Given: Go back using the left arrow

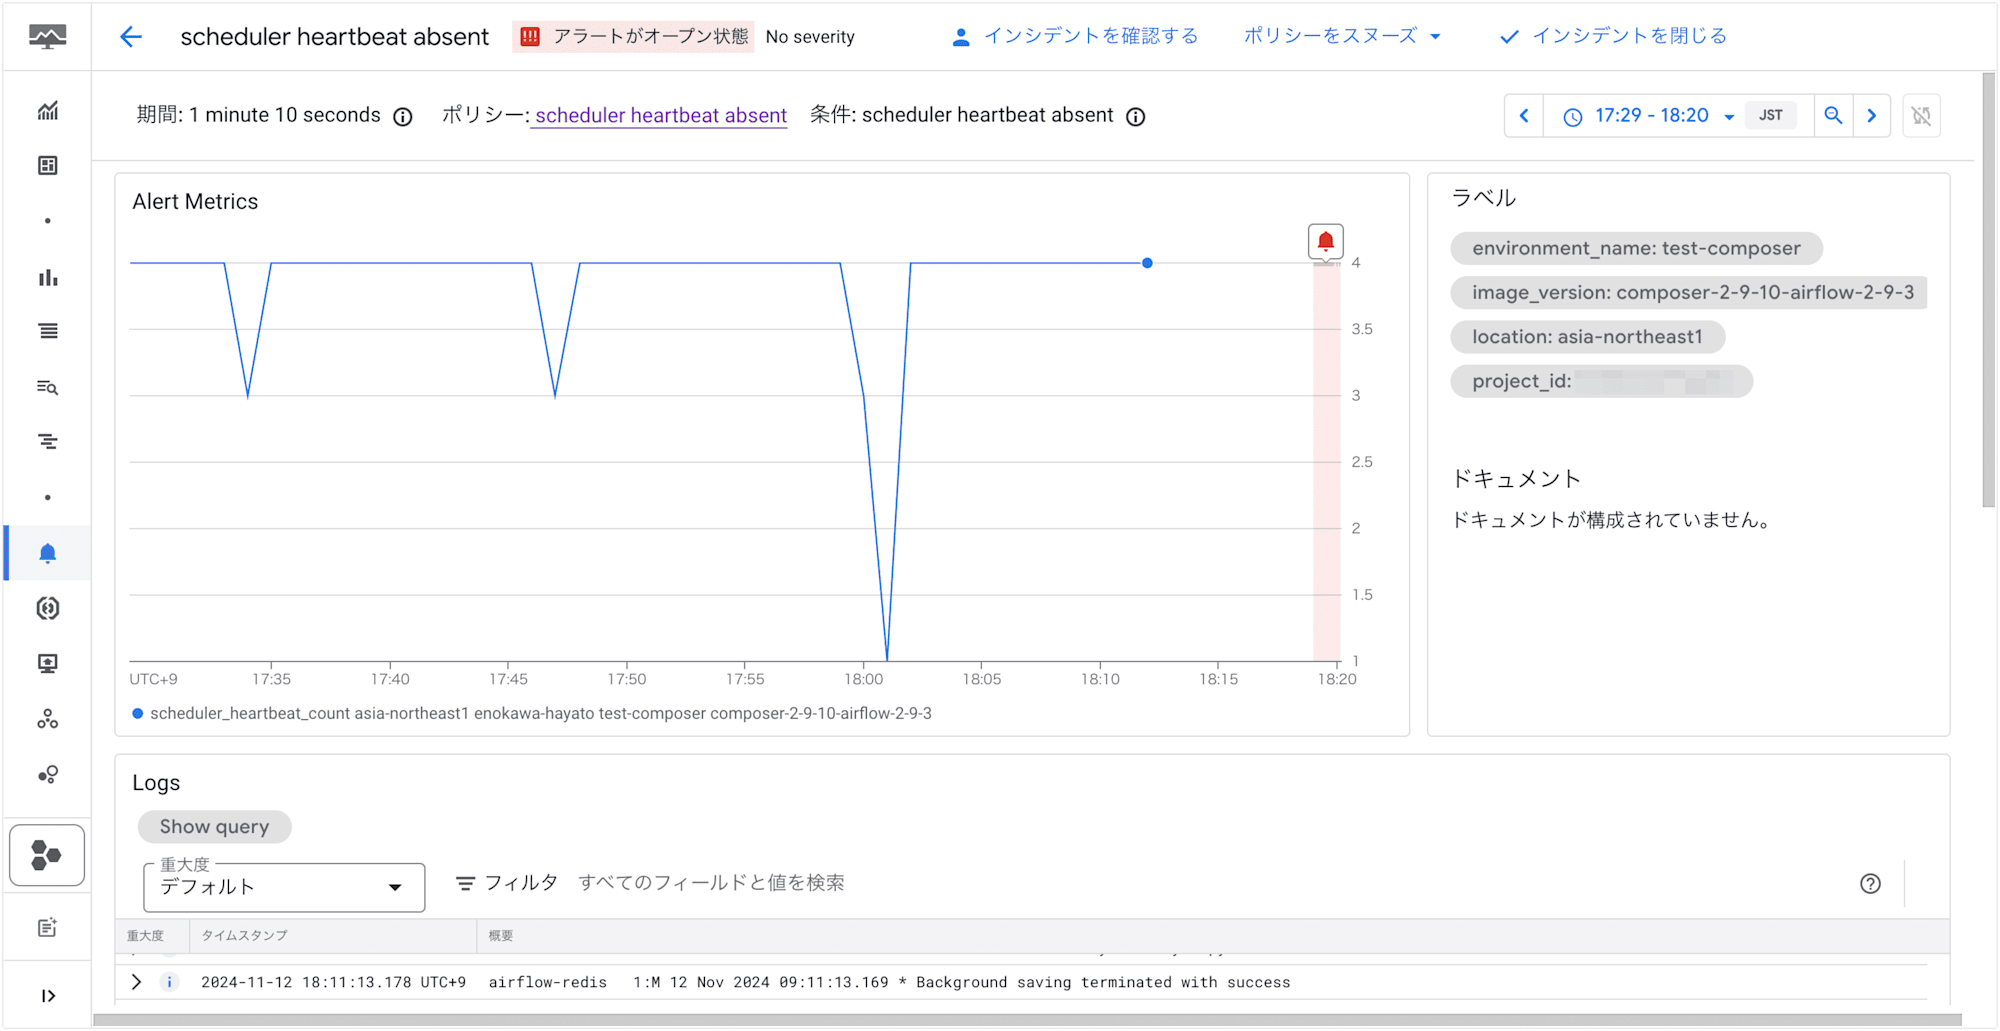Looking at the screenshot, I should 131,37.
